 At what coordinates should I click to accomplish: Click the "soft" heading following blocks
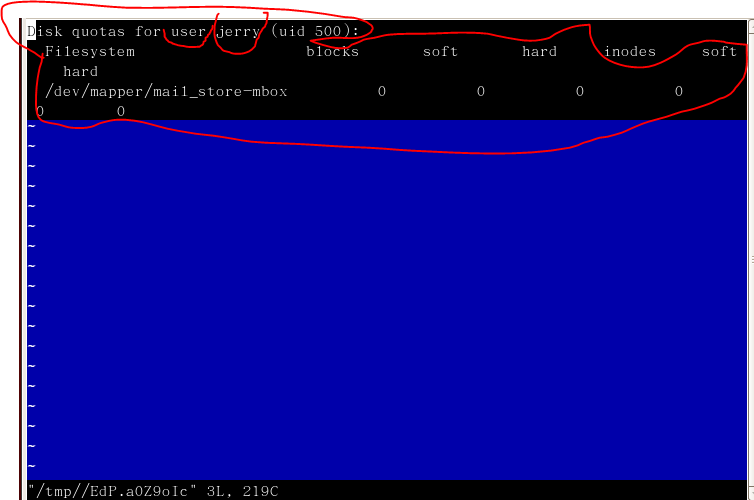pos(440,51)
